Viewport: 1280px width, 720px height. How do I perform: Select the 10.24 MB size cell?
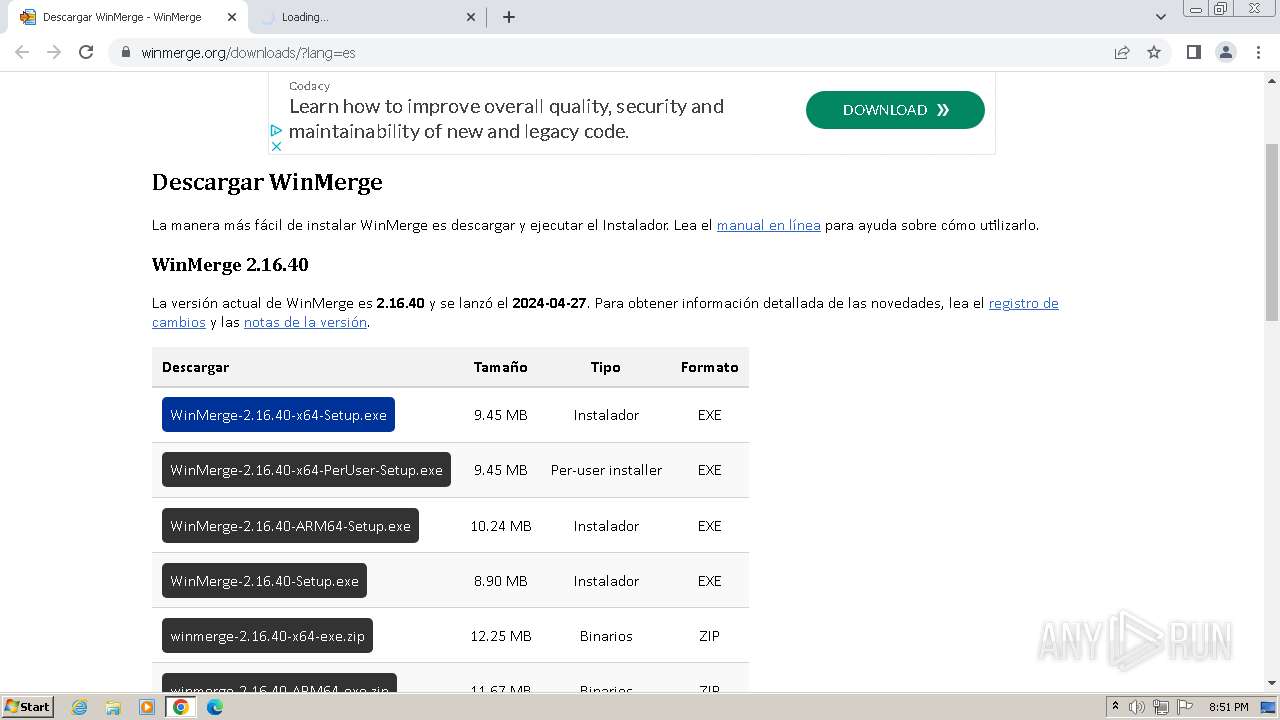tap(501, 526)
